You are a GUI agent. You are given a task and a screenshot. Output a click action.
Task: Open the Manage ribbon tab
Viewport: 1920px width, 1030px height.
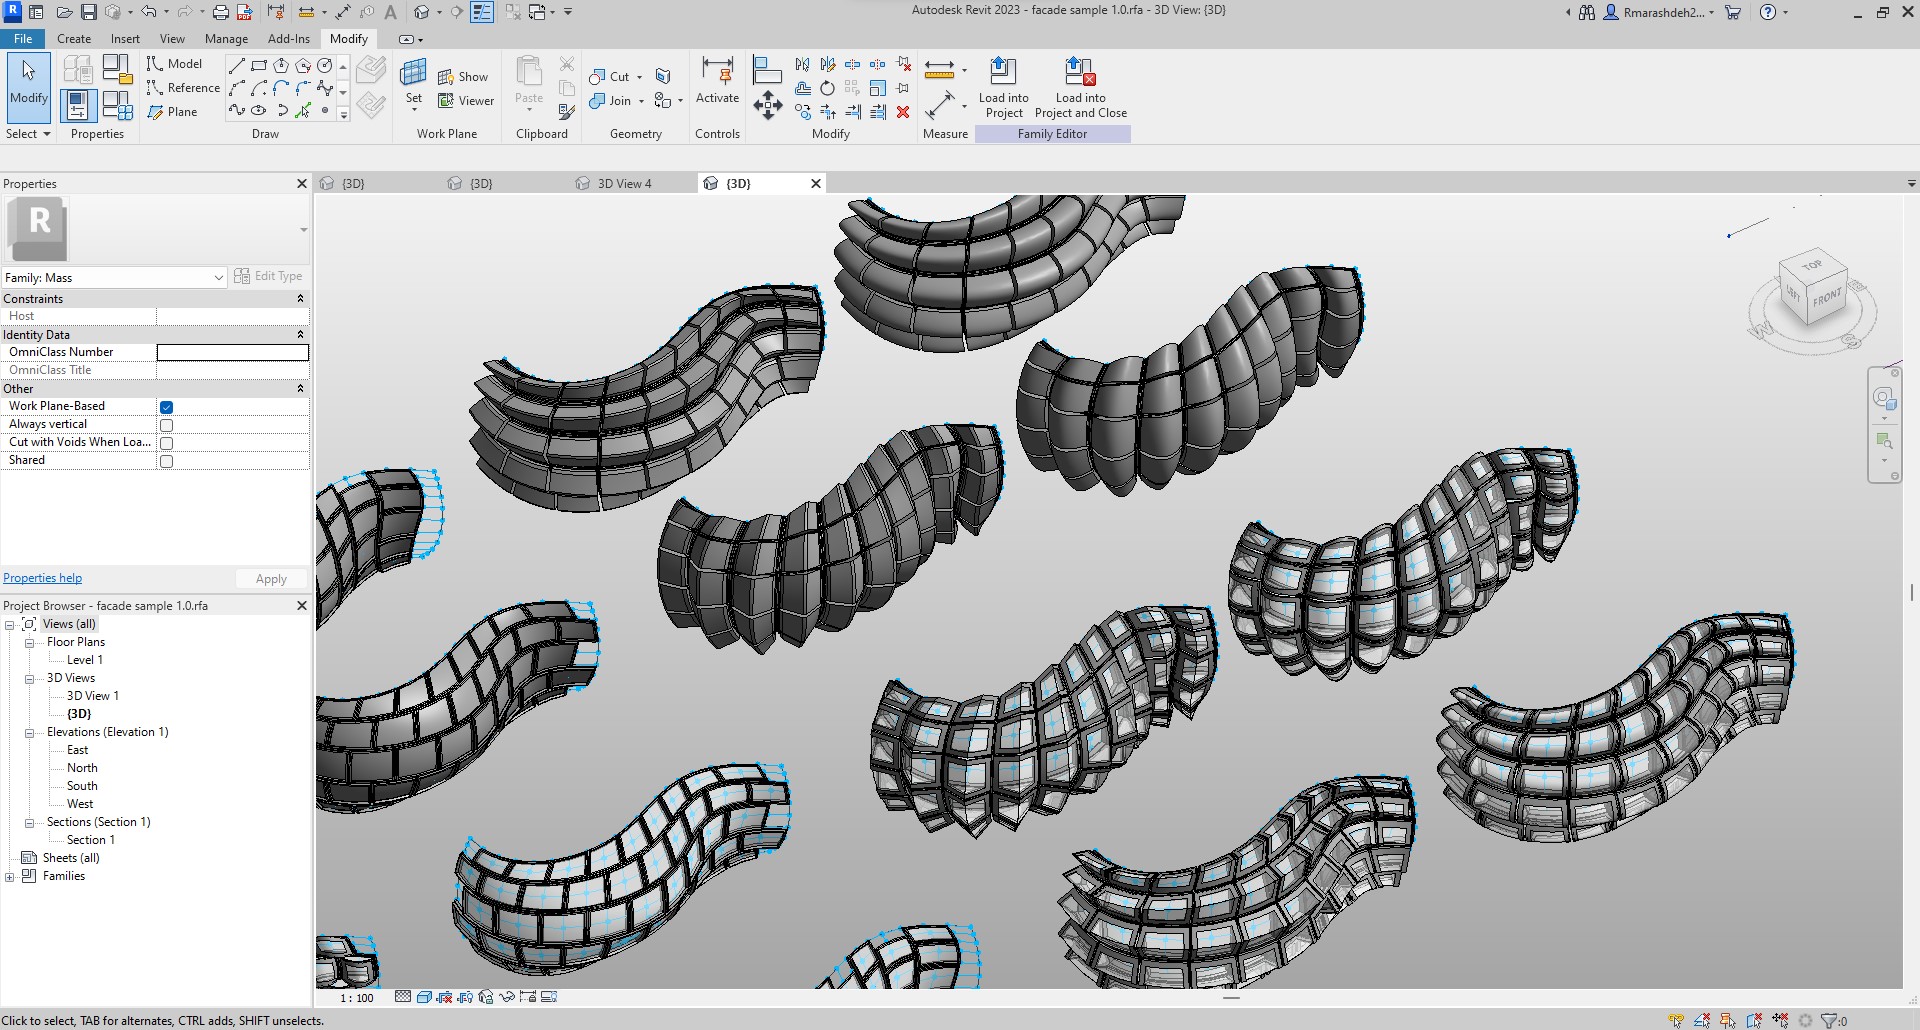coord(226,39)
